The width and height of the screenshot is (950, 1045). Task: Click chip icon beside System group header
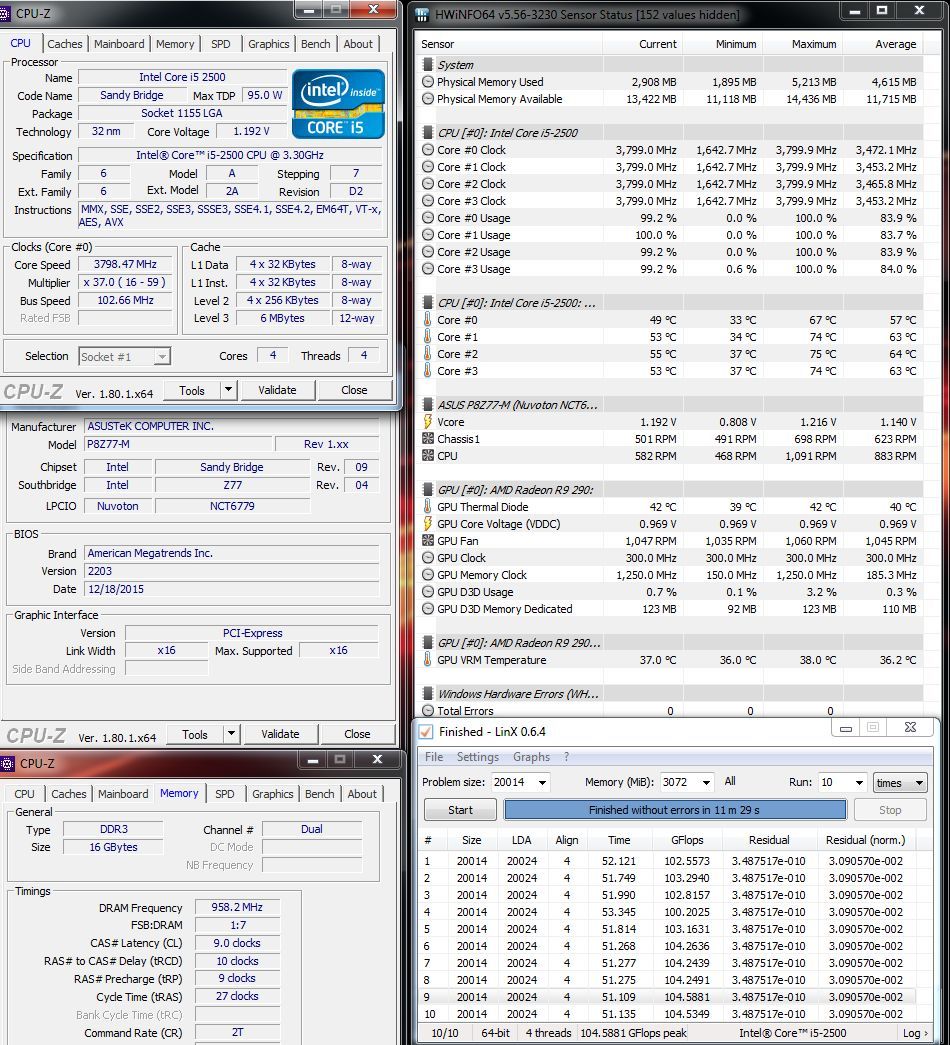428,65
